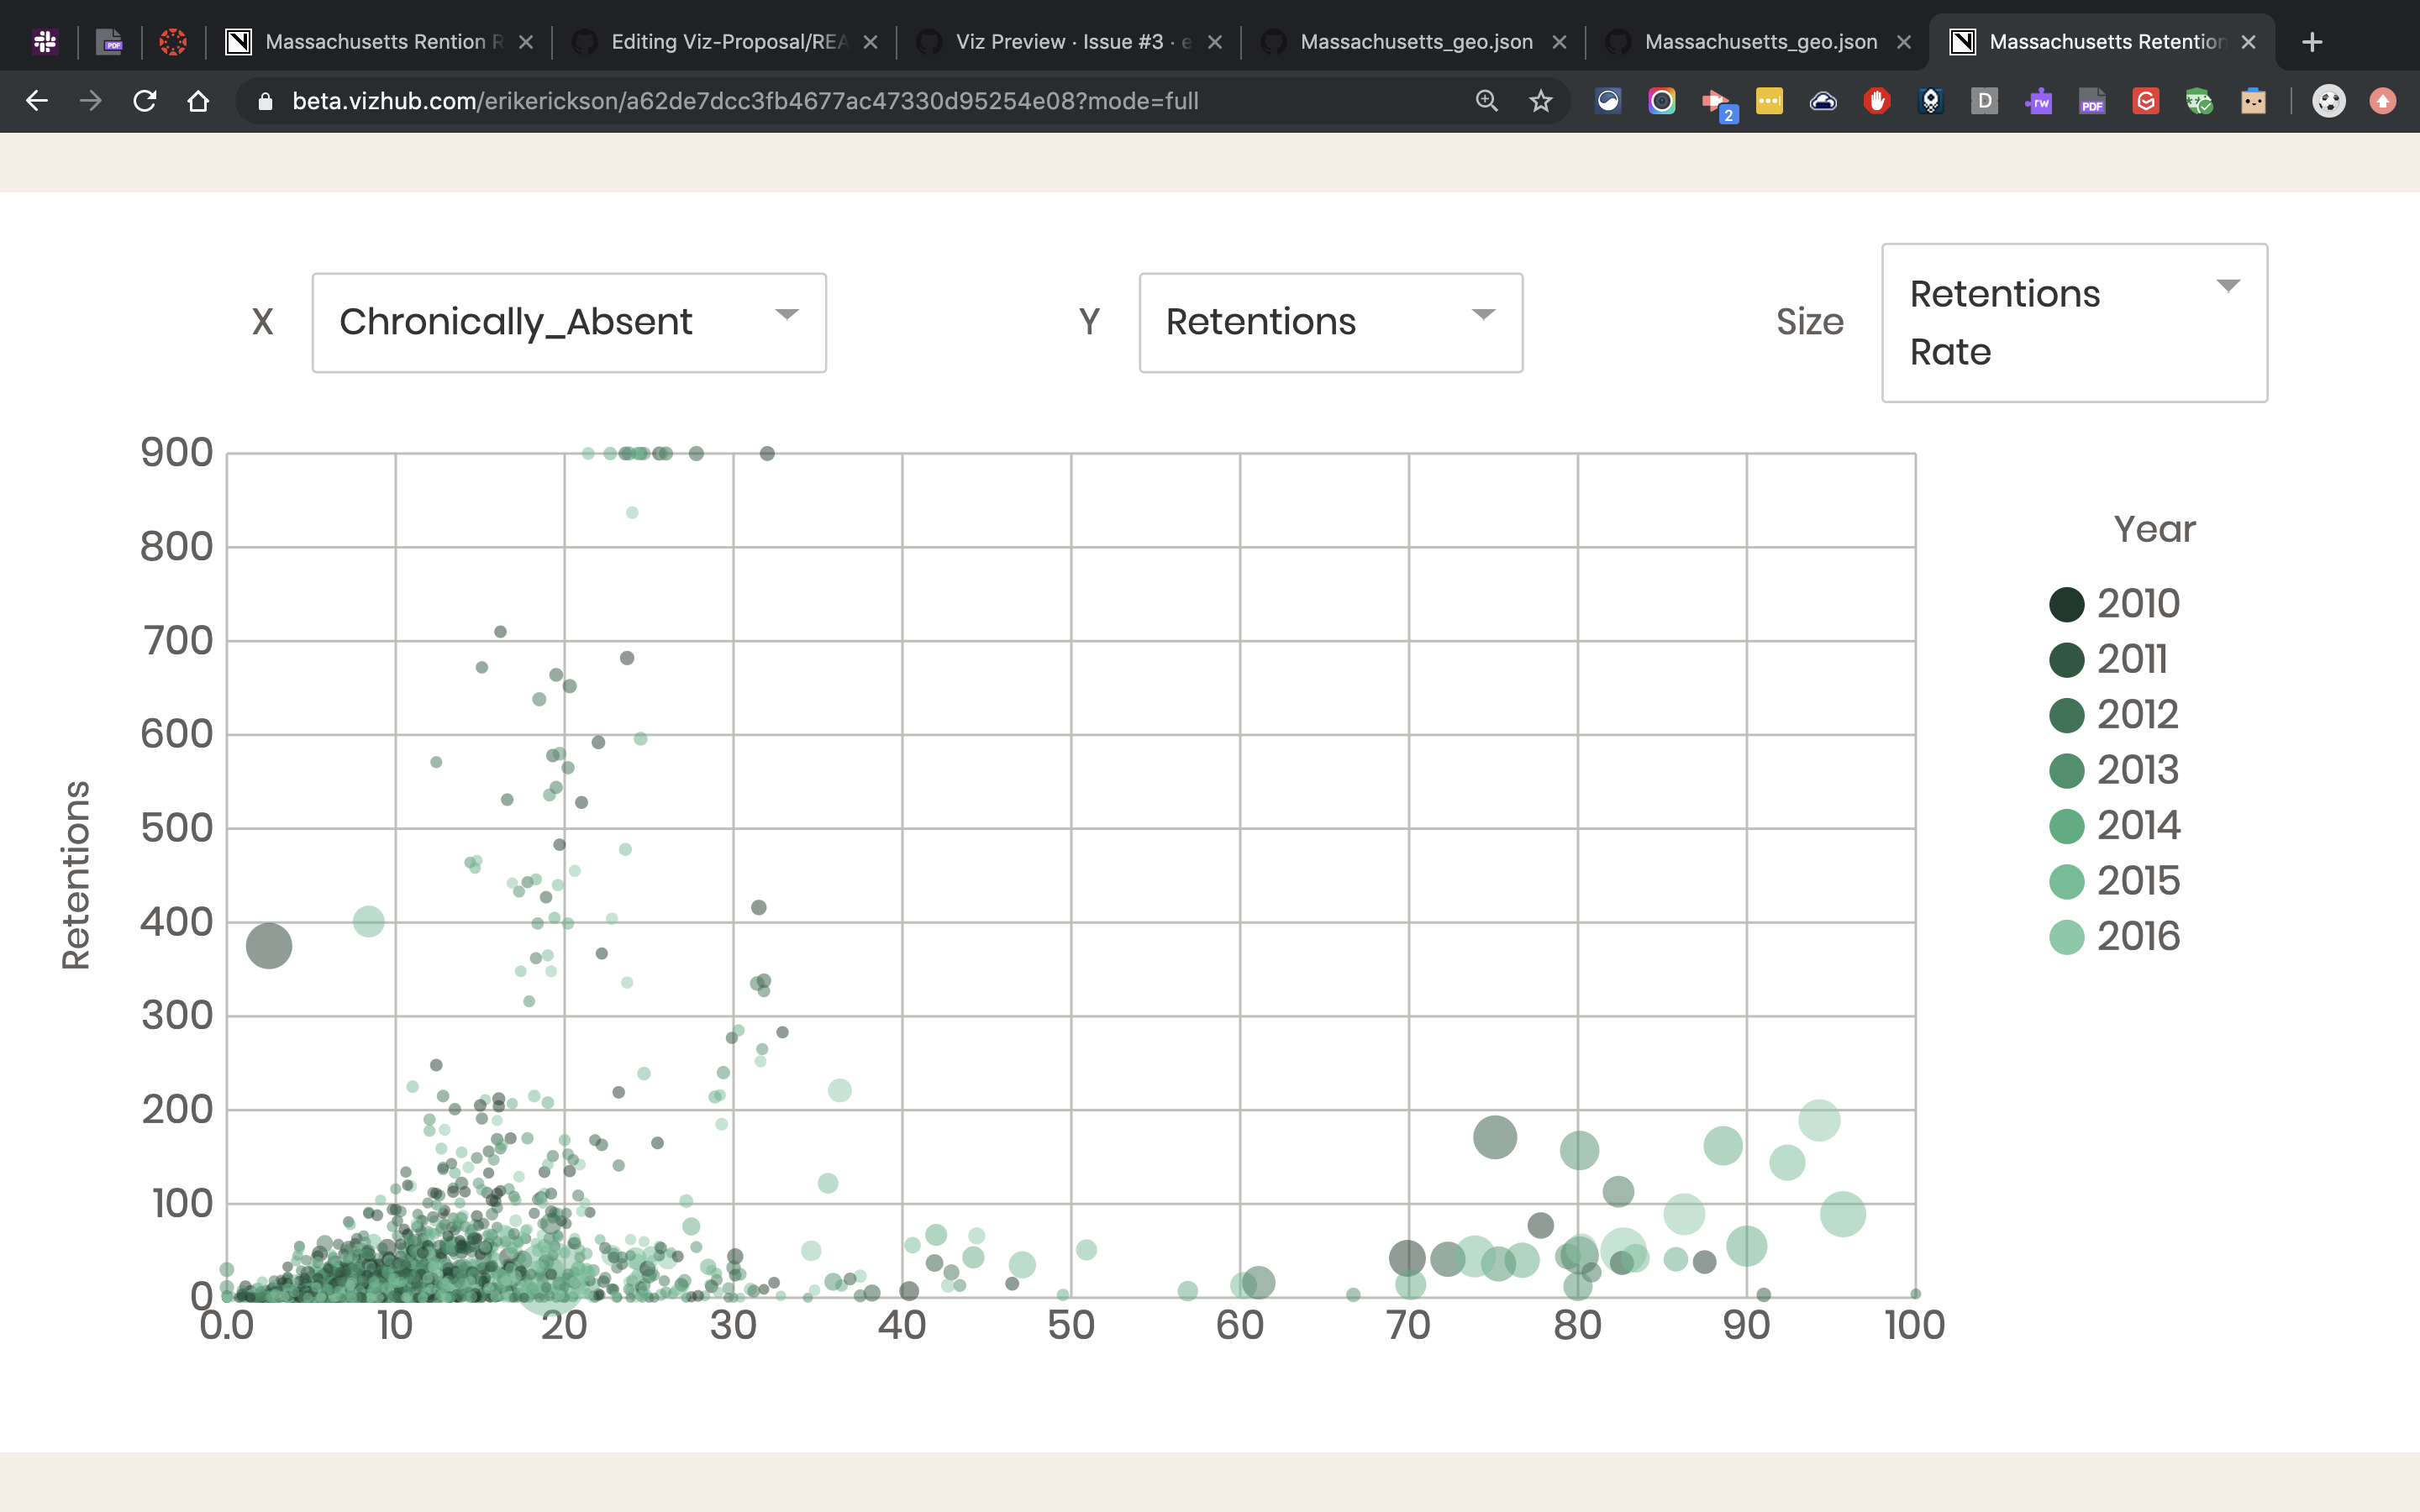Click the 2013 legend label
Image resolution: width=2420 pixels, height=1512 pixels.
[x=2138, y=770]
